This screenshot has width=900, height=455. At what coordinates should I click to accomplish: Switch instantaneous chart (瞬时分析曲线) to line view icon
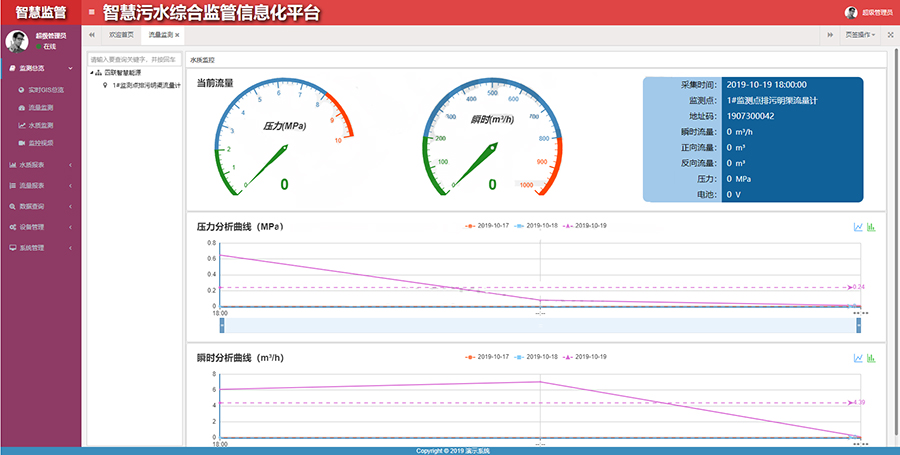pyautogui.click(x=858, y=358)
